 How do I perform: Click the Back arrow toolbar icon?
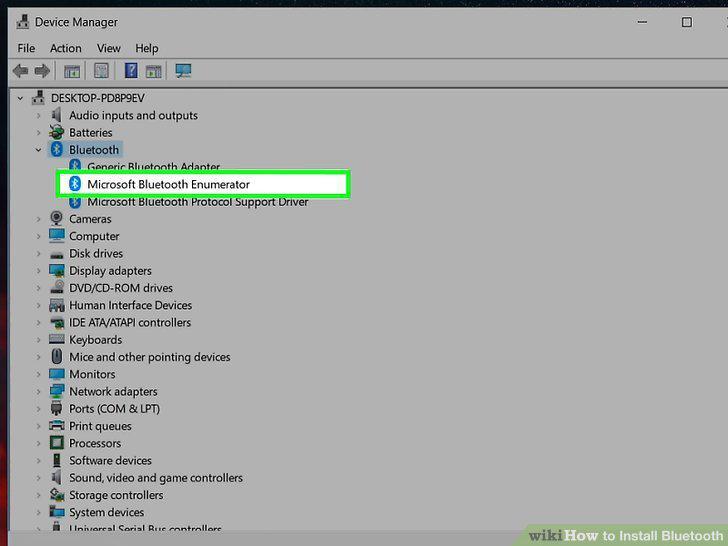[20, 71]
